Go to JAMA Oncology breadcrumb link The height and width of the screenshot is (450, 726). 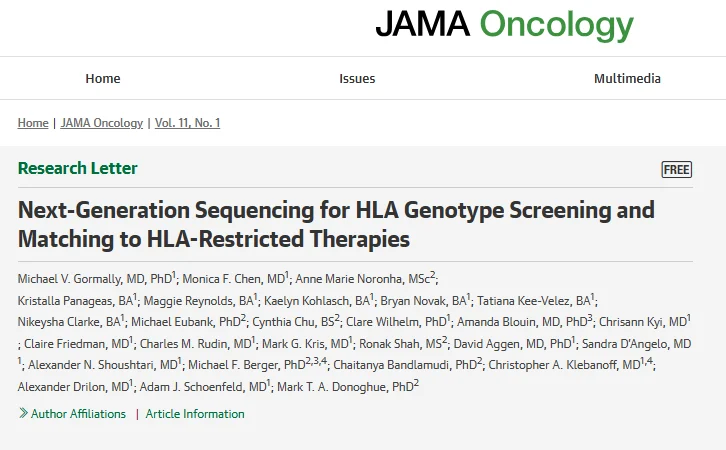click(x=102, y=123)
